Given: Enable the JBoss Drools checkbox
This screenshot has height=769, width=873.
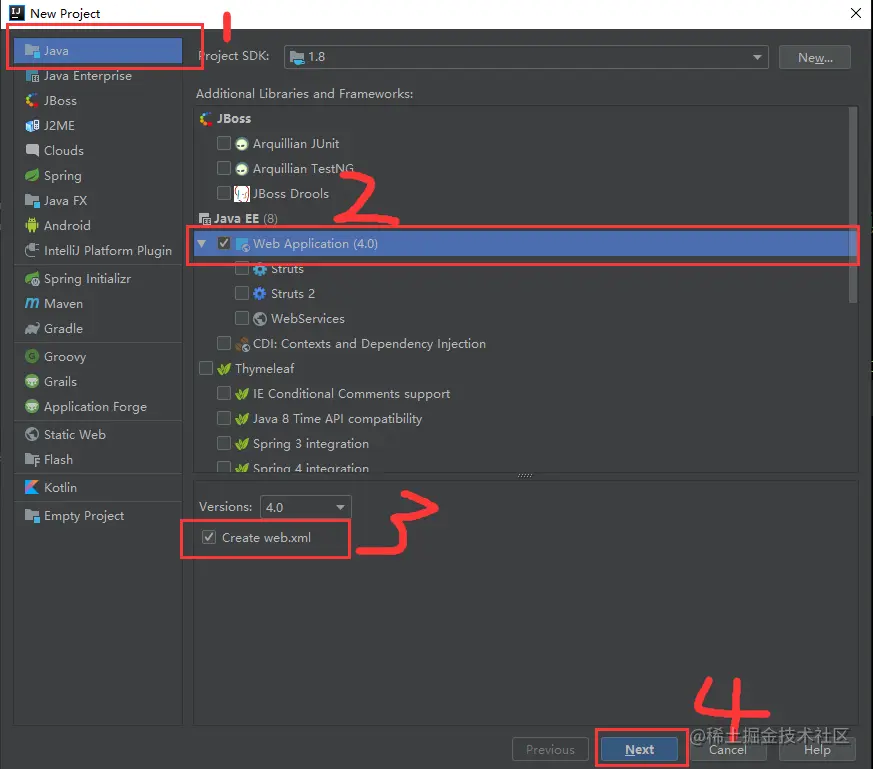Looking at the screenshot, I should click(x=224, y=193).
